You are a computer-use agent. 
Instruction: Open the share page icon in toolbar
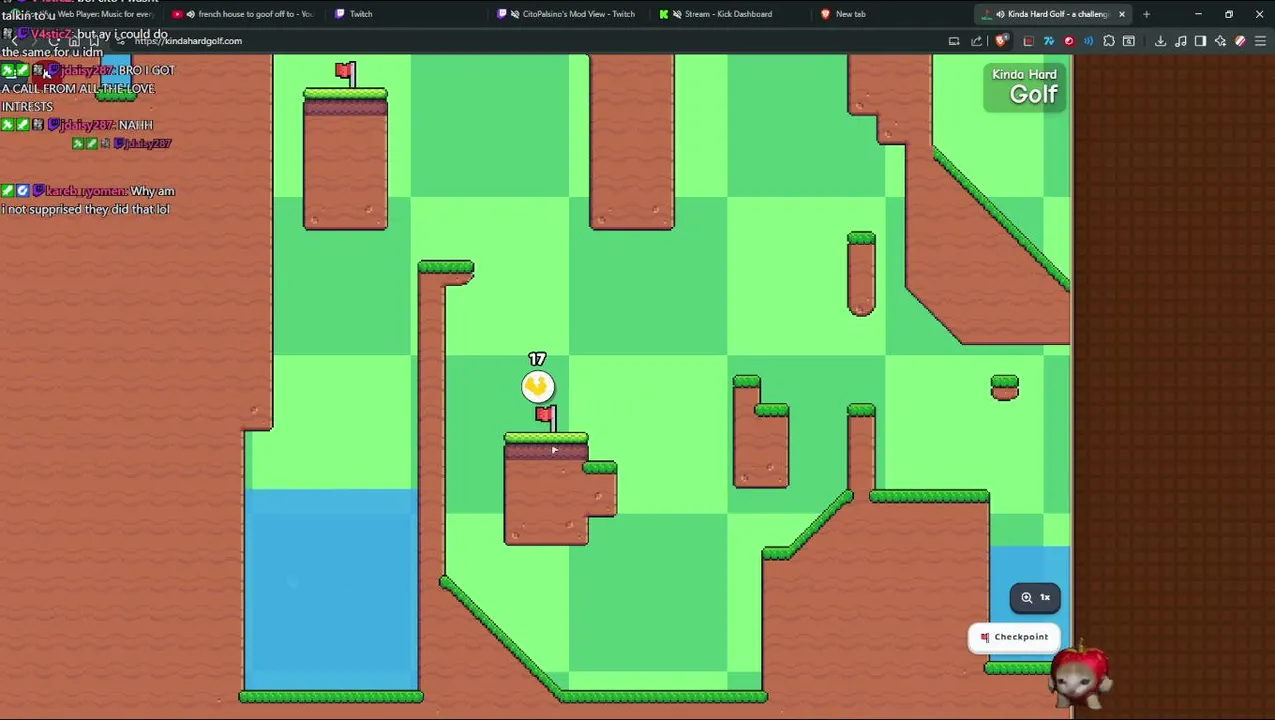point(977,41)
